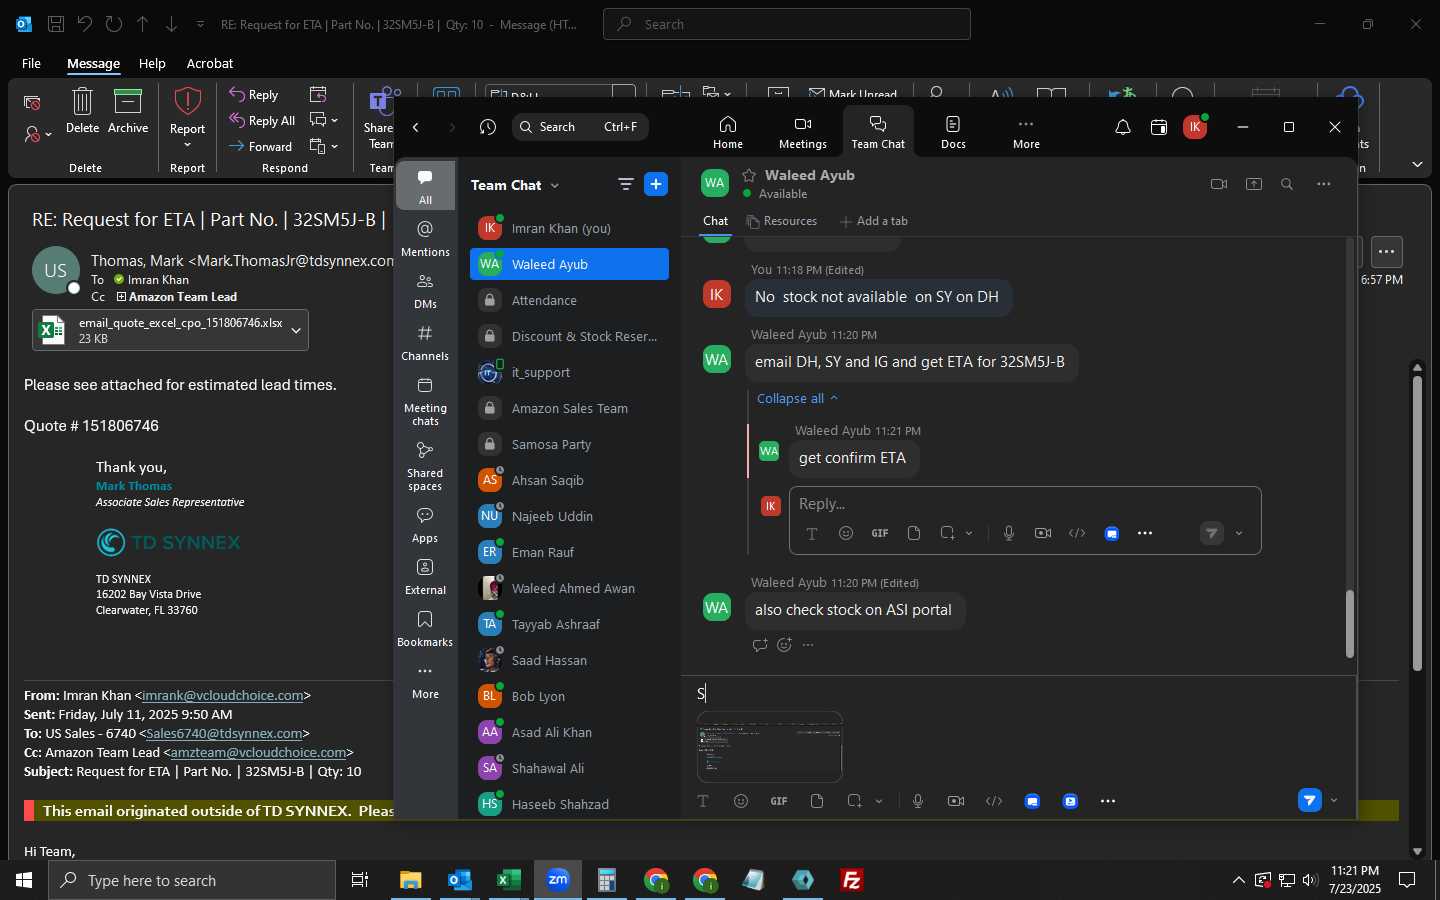The image size is (1440, 900).
Task: Open the Zoom Docs tab
Action: [953, 131]
